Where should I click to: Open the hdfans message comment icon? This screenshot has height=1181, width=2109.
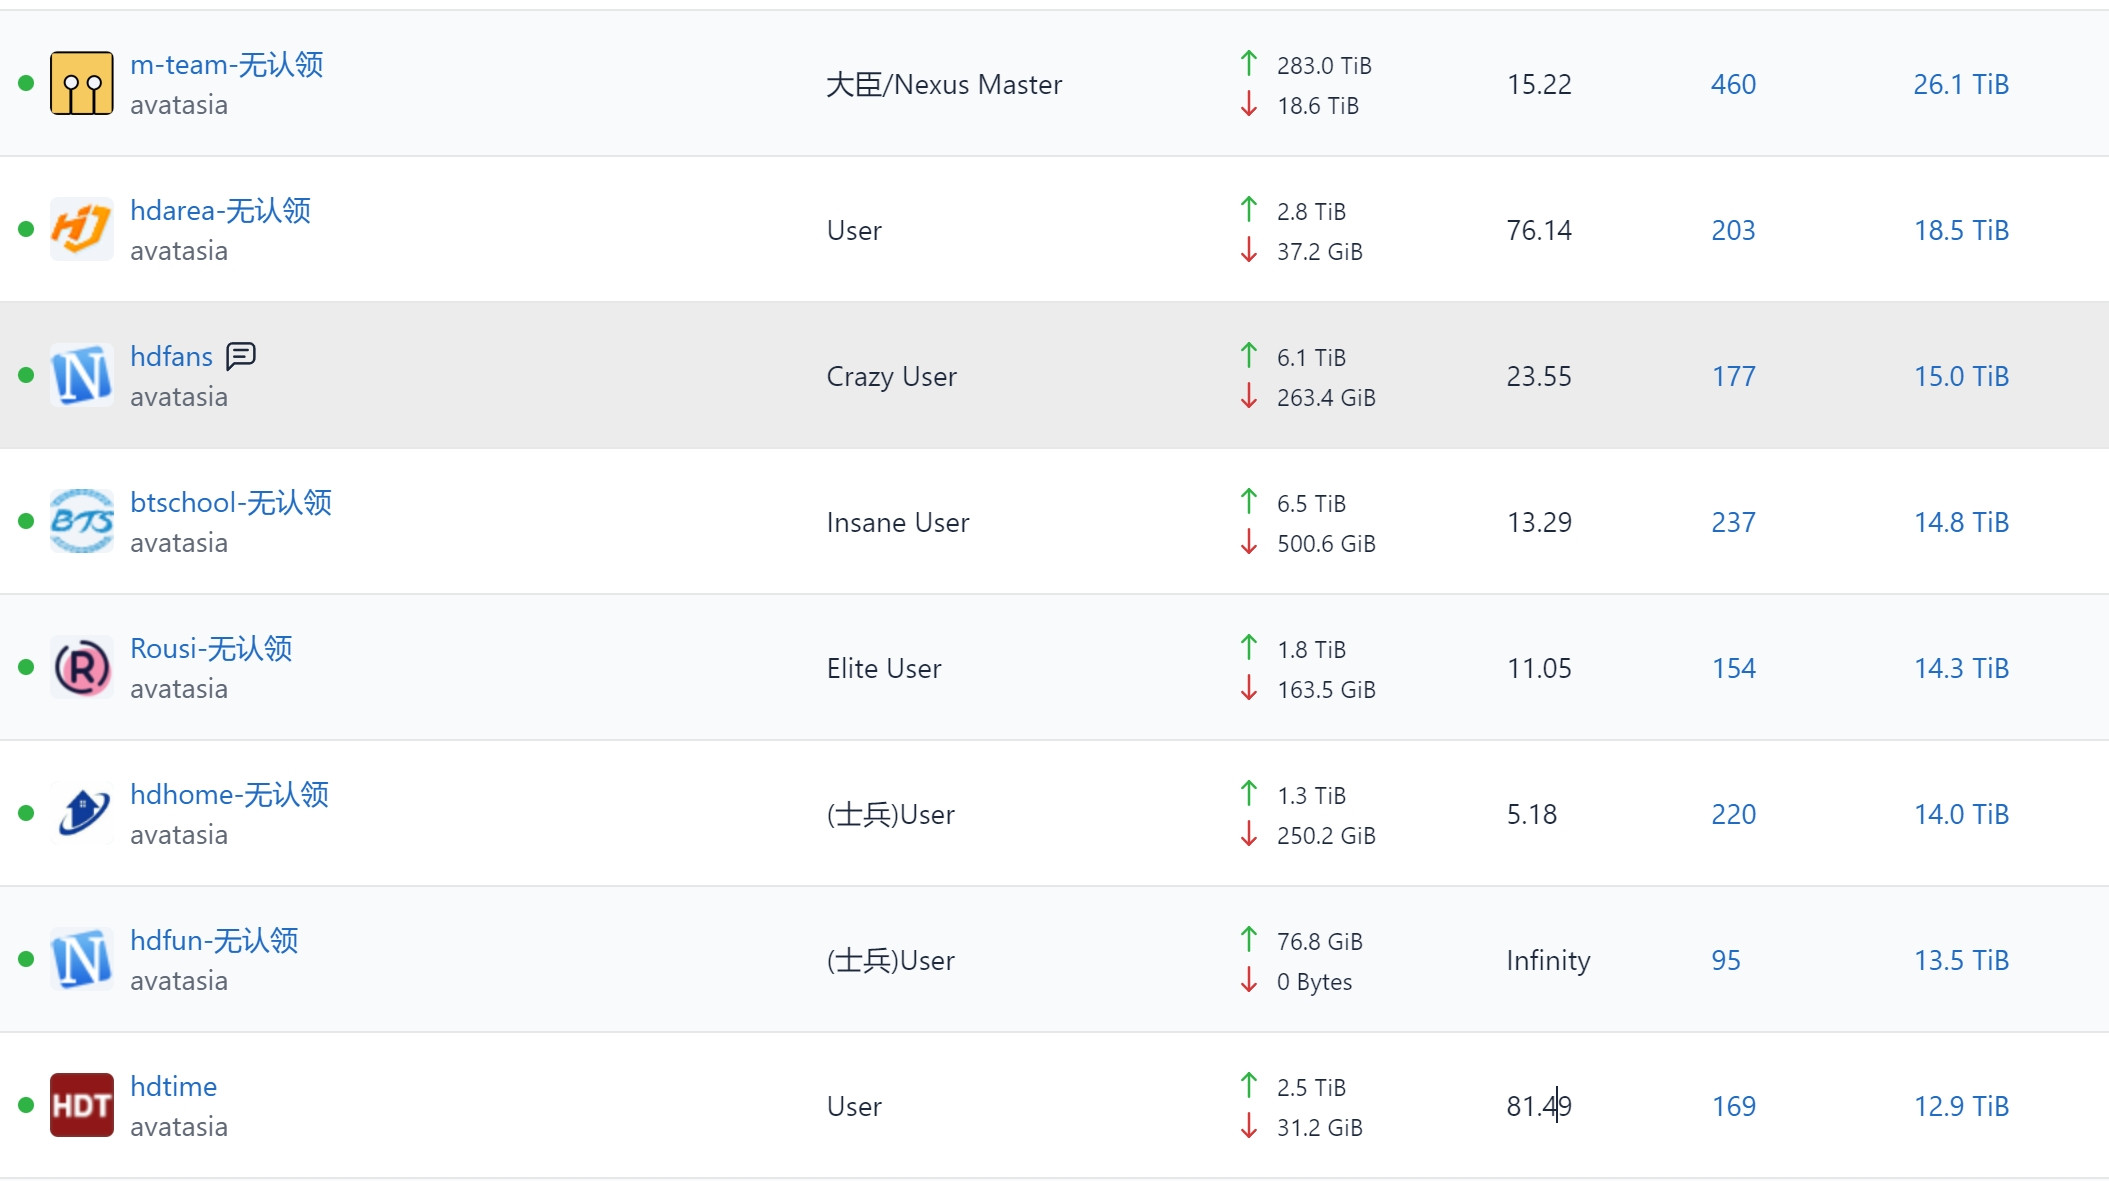241,356
